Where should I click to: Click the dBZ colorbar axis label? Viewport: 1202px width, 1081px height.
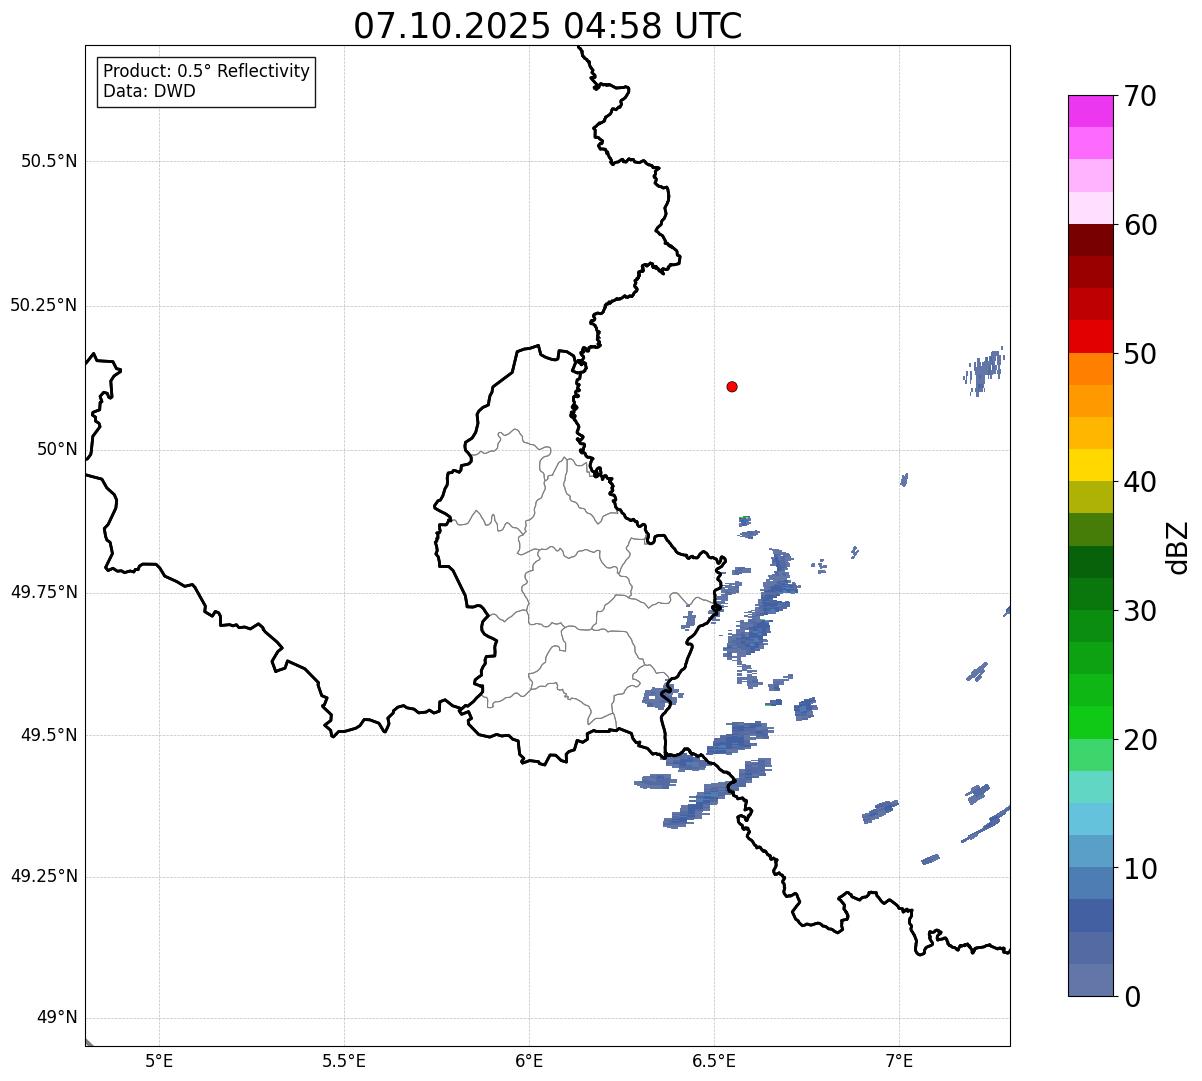point(1178,546)
